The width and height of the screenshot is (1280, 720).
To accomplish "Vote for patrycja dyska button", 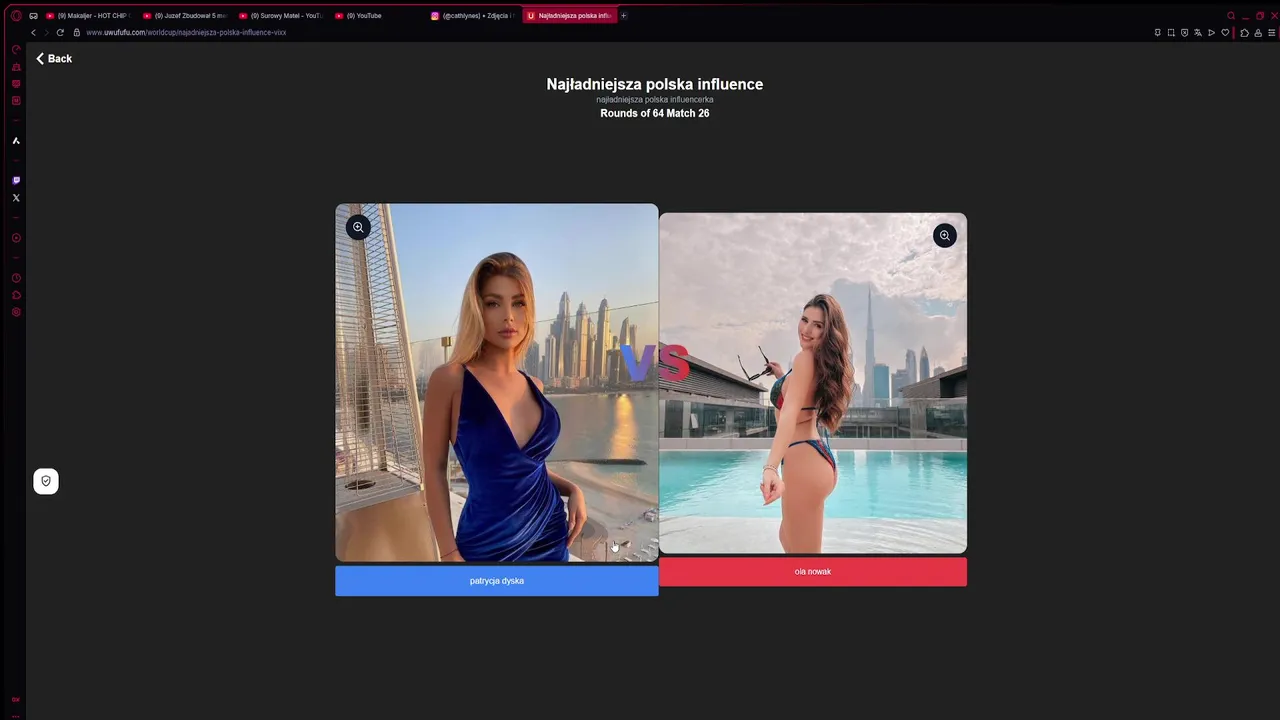I will pyautogui.click(x=497, y=581).
